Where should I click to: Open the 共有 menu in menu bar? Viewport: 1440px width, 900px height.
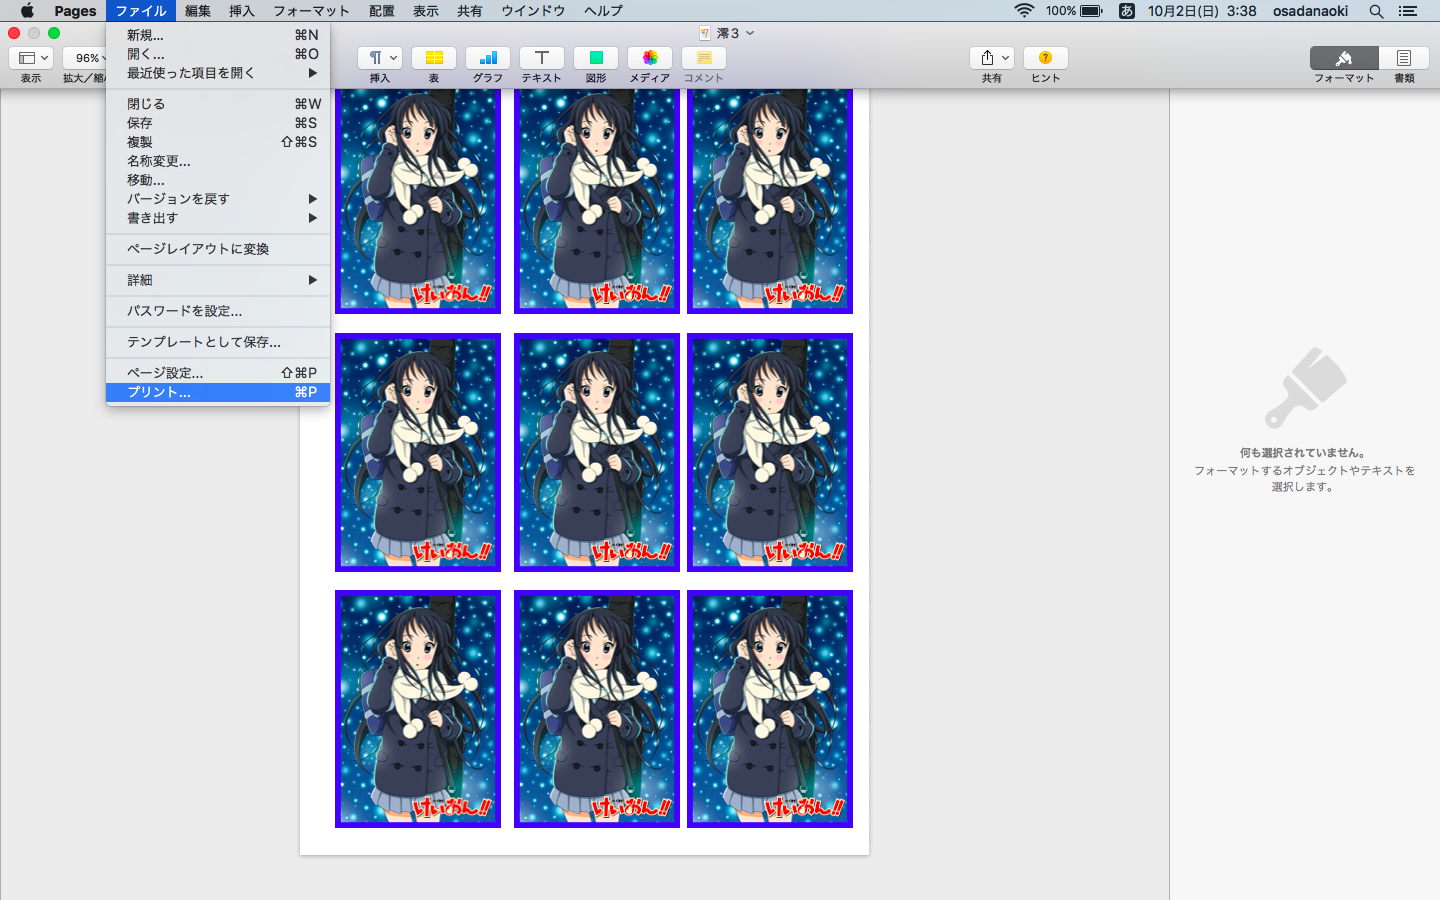click(470, 11)
